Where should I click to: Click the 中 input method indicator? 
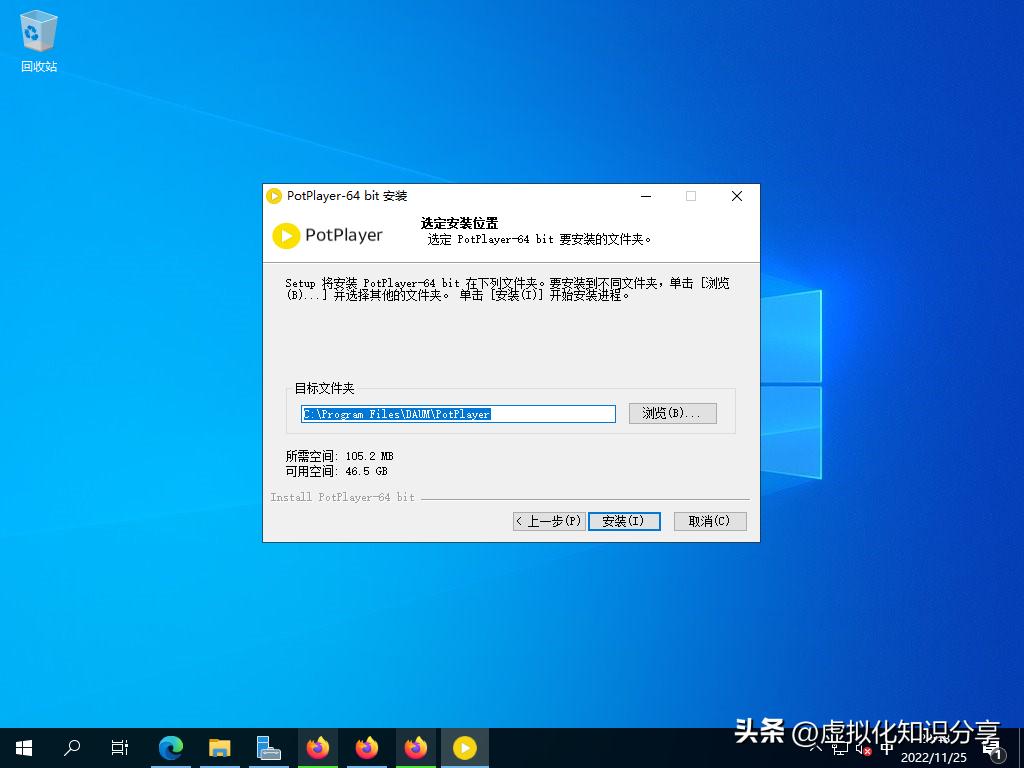pyautogui.click(x=886, y=748)
